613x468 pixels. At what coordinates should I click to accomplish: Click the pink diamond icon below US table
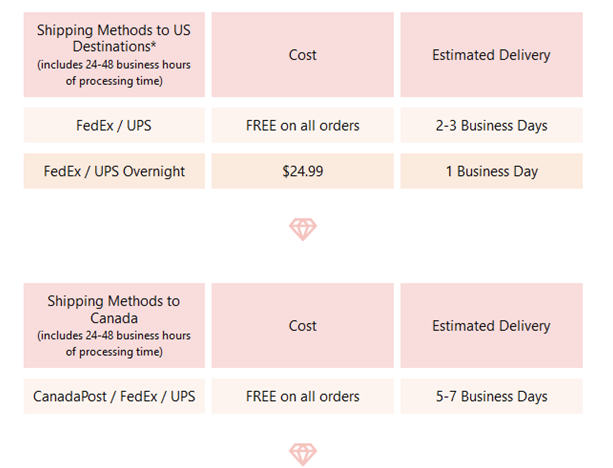303,229
